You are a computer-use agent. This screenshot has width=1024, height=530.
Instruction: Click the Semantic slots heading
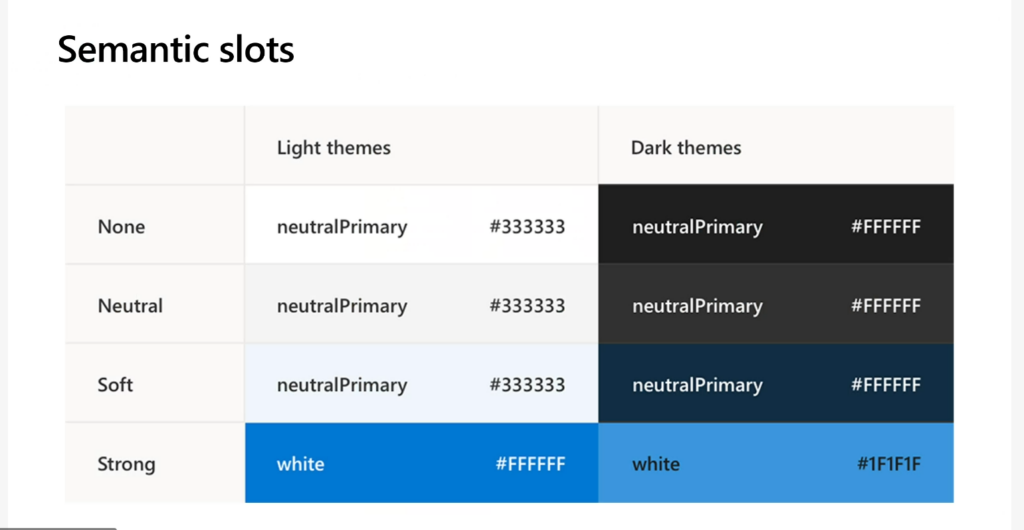tap(176, 48)
